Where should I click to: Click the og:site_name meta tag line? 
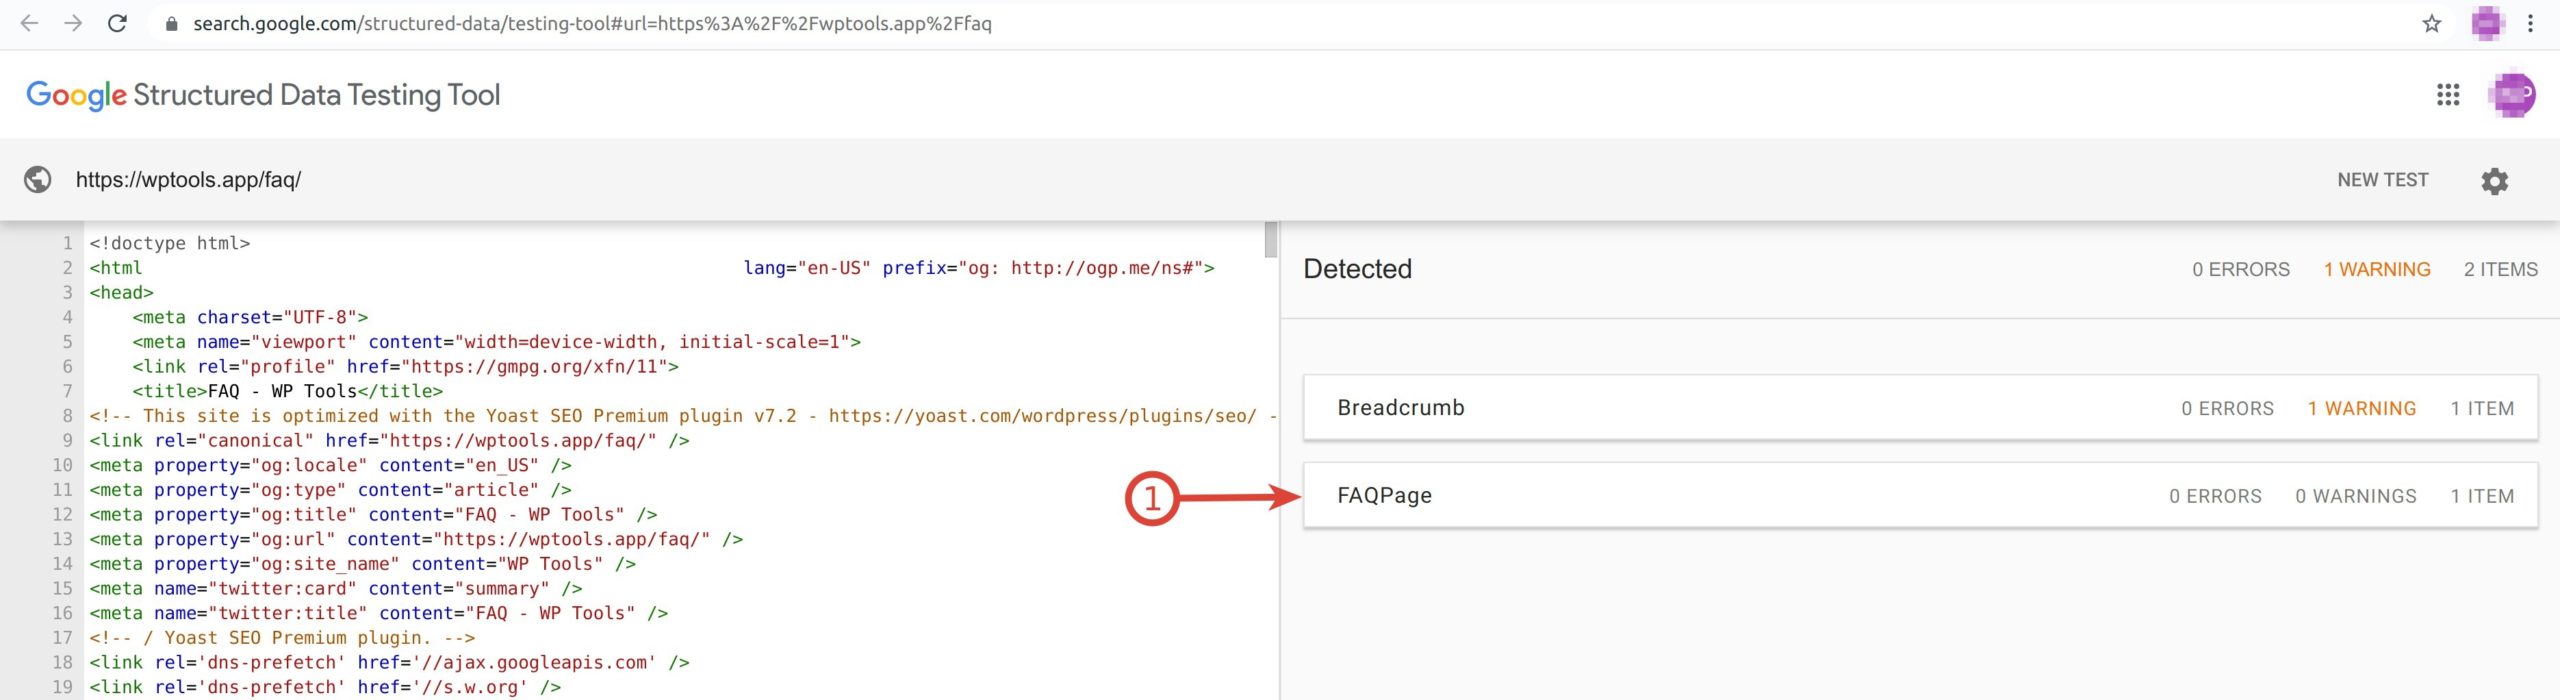(362, 564)
